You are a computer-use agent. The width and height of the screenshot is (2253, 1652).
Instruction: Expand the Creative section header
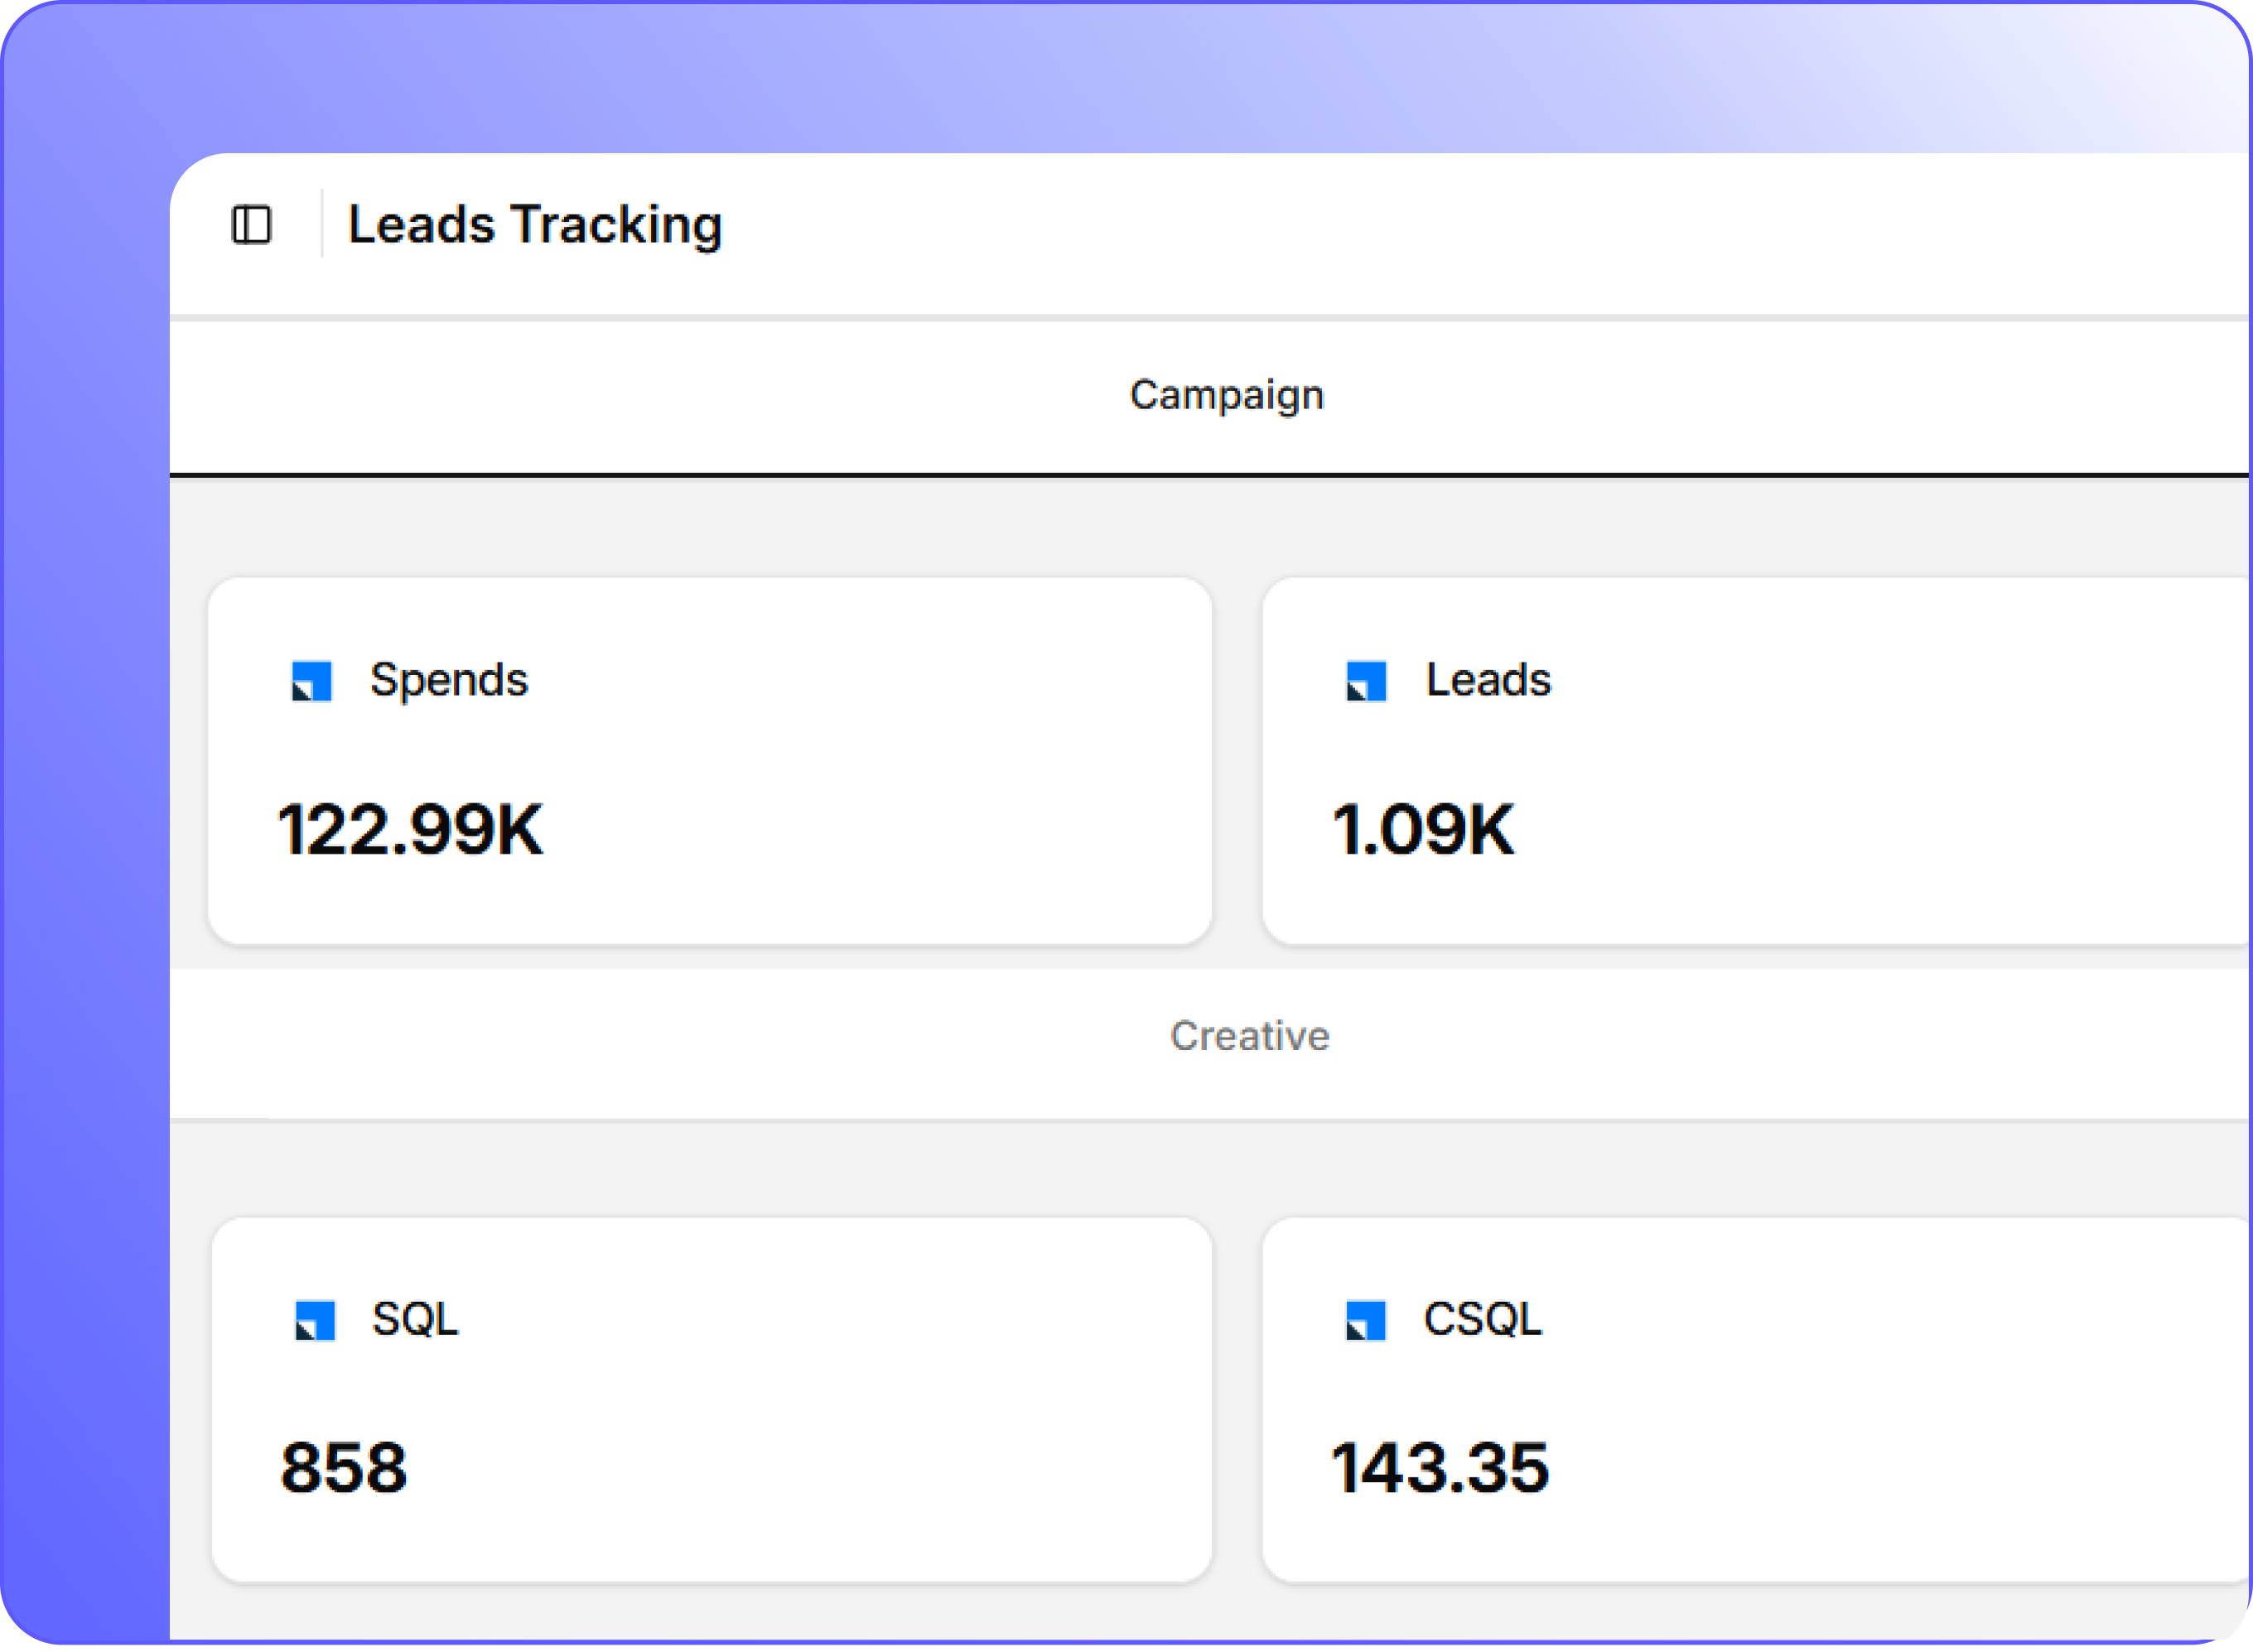[x=1250, y=1036]
